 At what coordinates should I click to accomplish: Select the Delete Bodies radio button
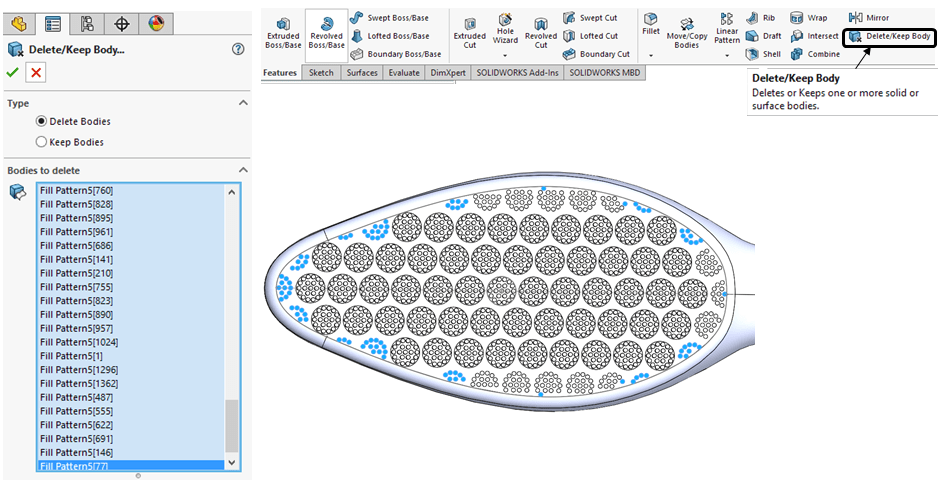tap(41, 121)
